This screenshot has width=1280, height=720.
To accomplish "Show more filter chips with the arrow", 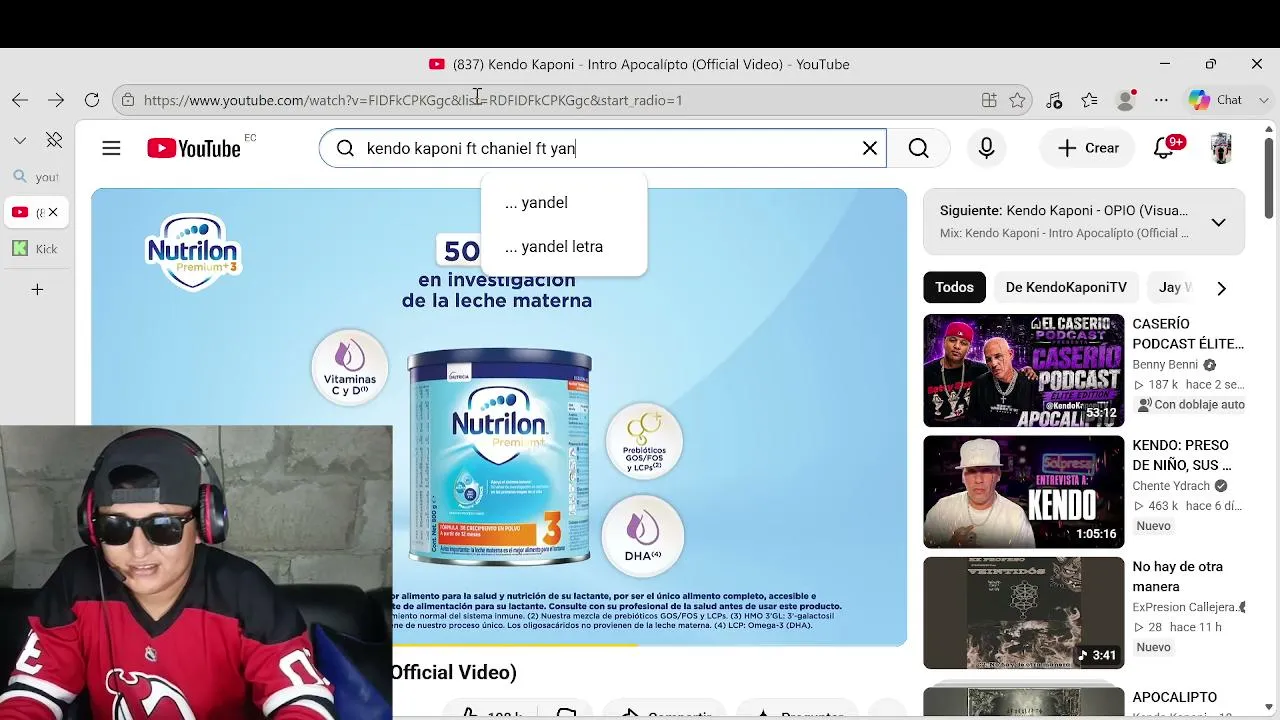I will click(1221, 288).
